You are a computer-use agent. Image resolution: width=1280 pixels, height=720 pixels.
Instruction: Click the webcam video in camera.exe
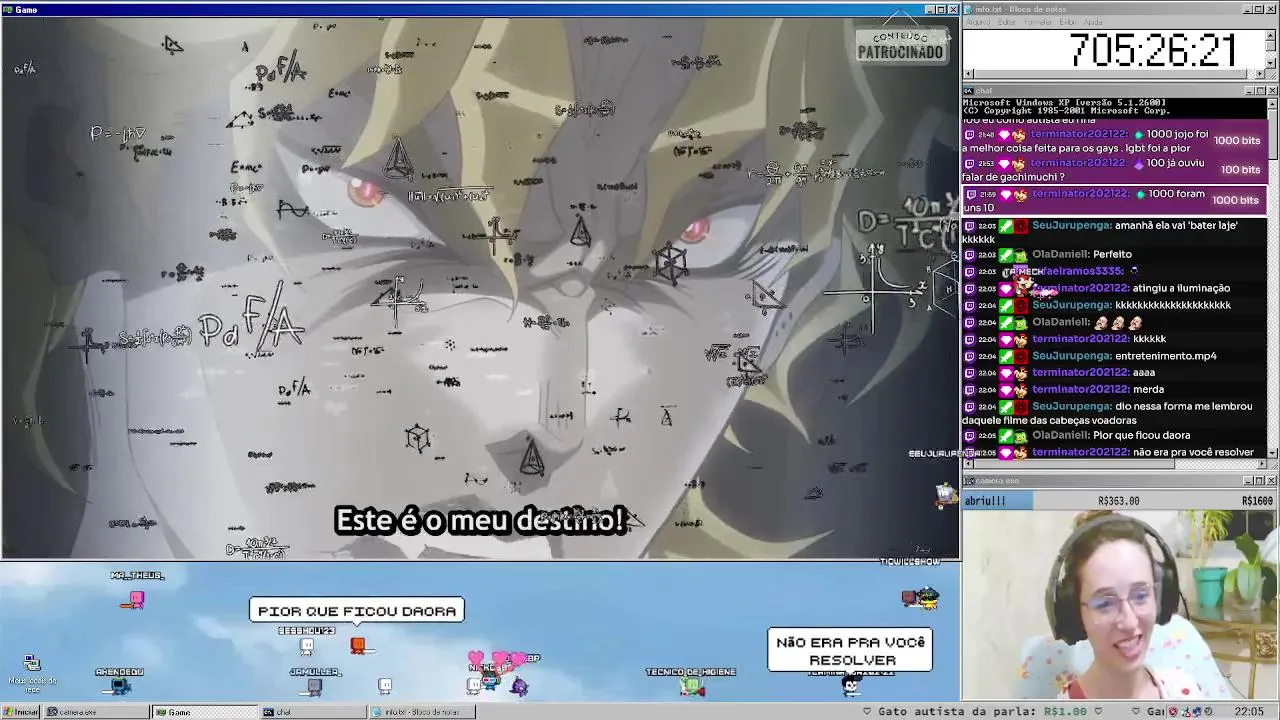click(1120, 605)
